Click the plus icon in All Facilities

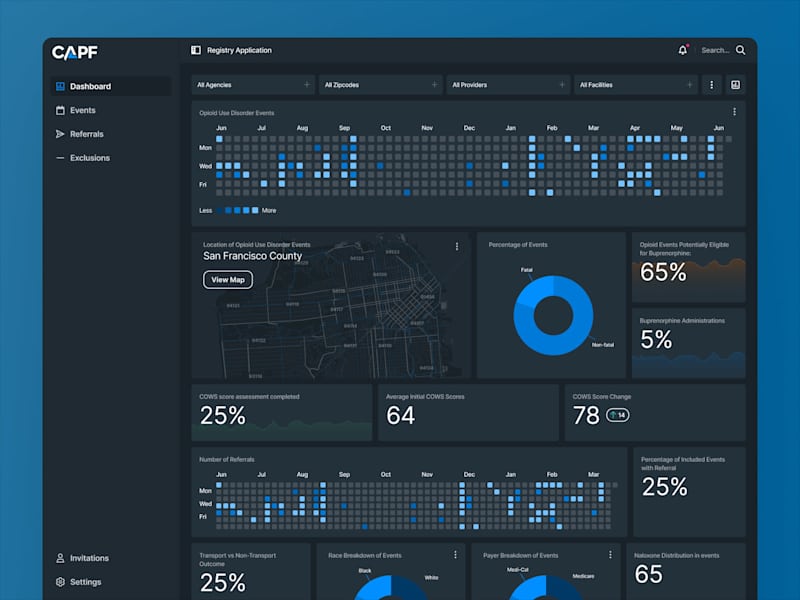689,85
